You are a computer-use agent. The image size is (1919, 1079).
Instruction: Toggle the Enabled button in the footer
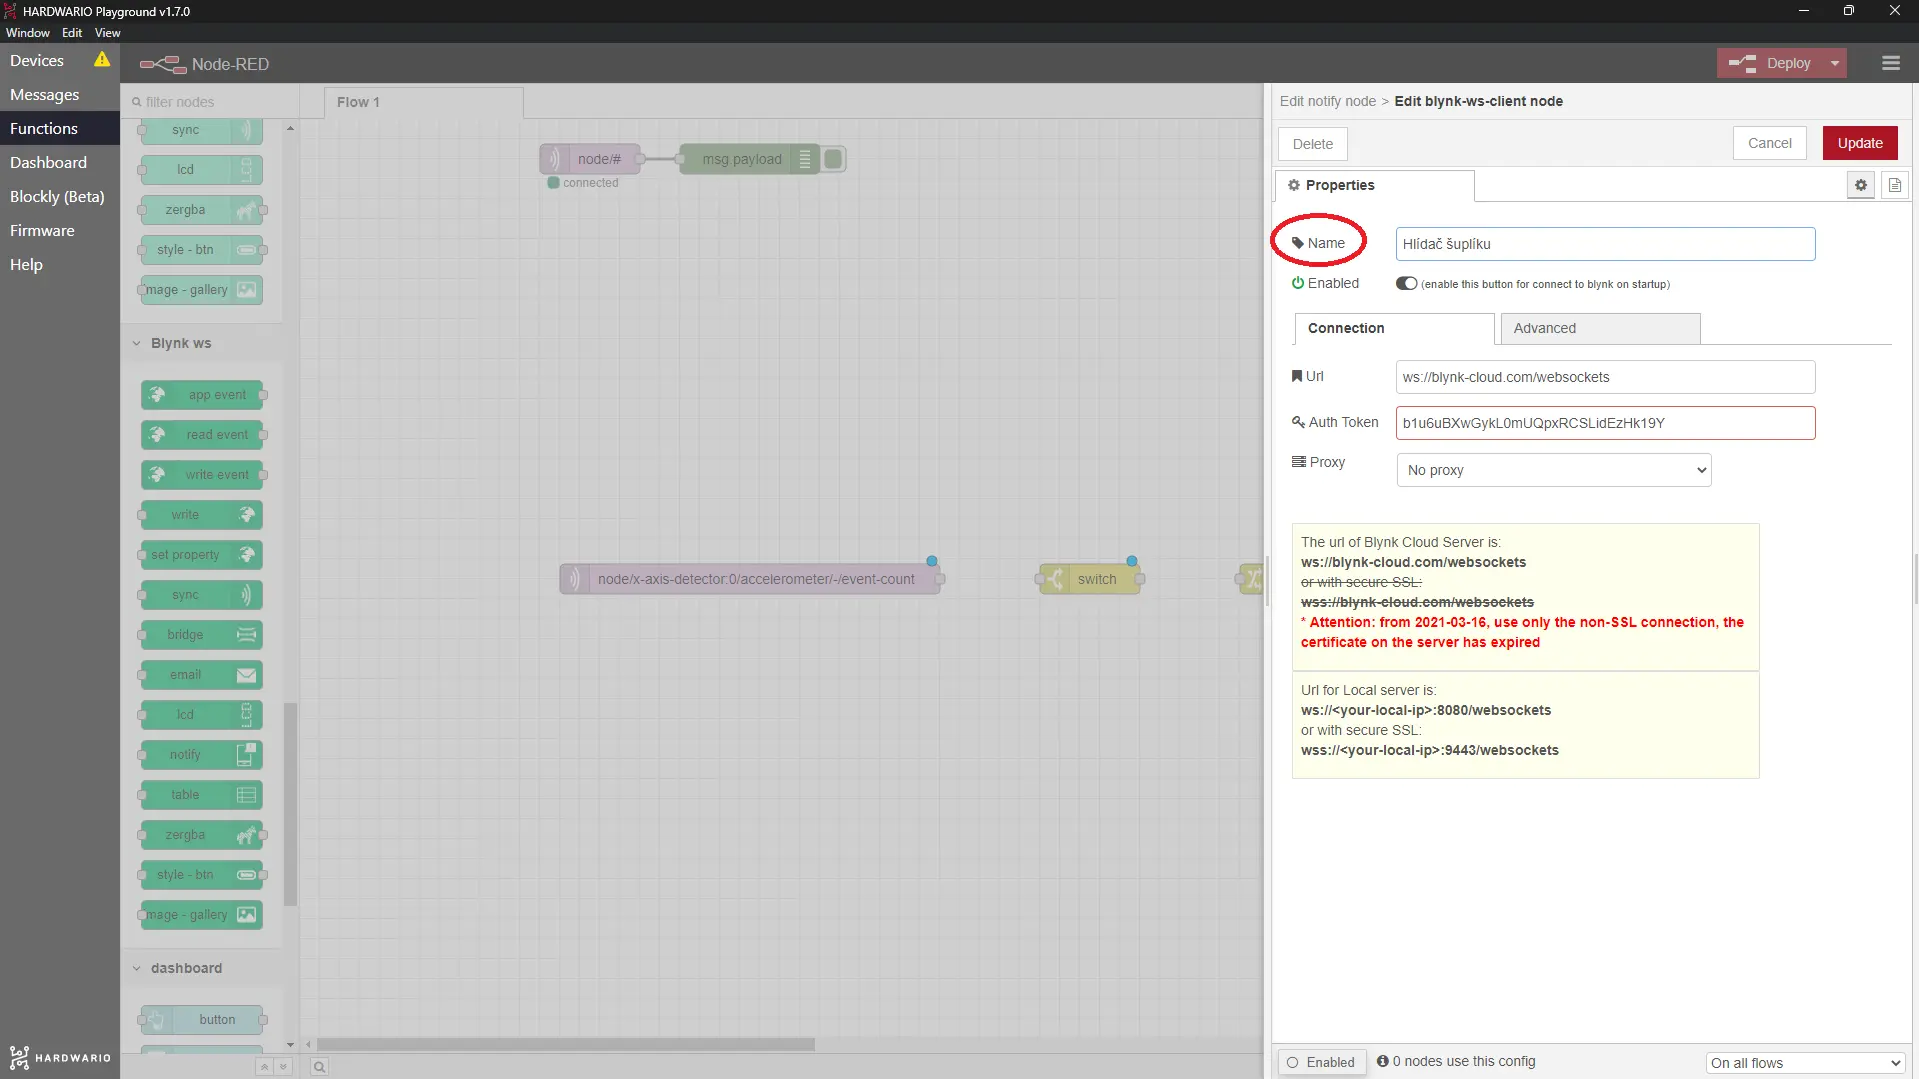[x=1321, y=1062]
